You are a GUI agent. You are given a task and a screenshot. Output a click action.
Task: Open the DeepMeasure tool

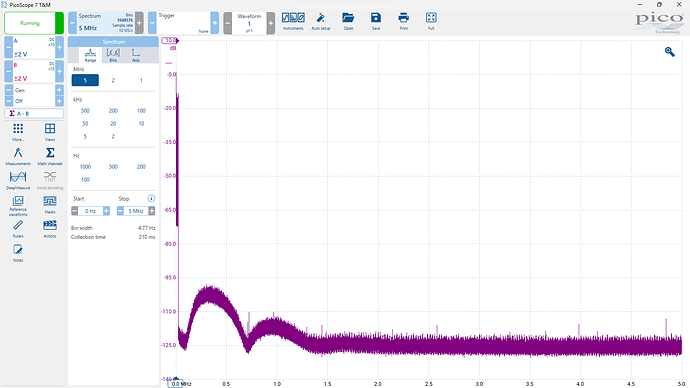click(x=18, y=180)
